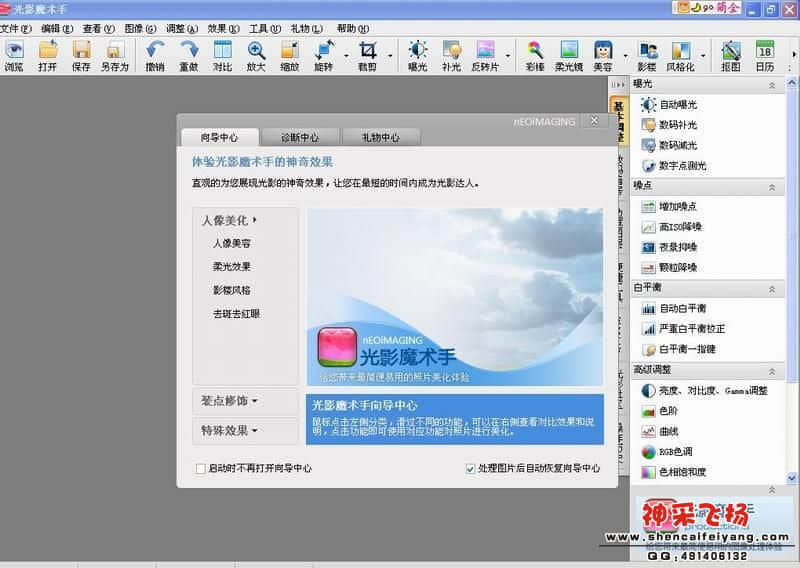
Task: Choose 去斑去红眼 in the wizard list
Action: click(237, 314)
